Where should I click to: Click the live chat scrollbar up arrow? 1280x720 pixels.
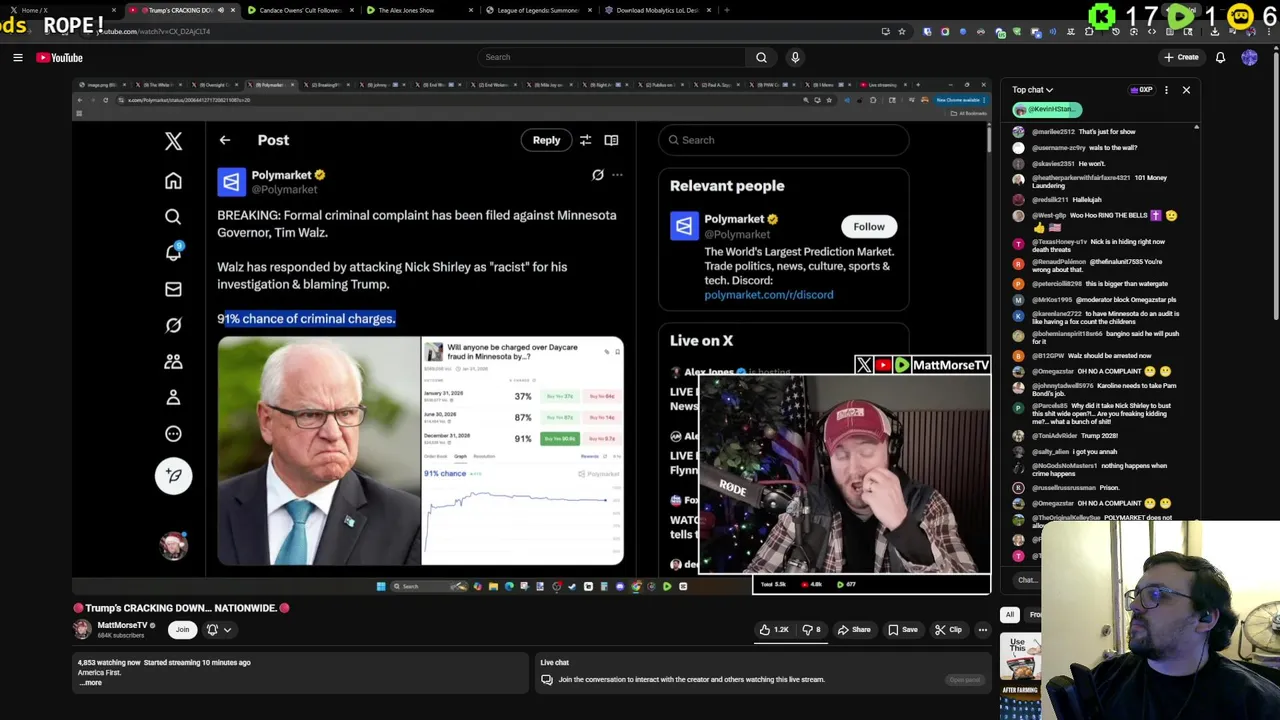[x=1196, y=128]
